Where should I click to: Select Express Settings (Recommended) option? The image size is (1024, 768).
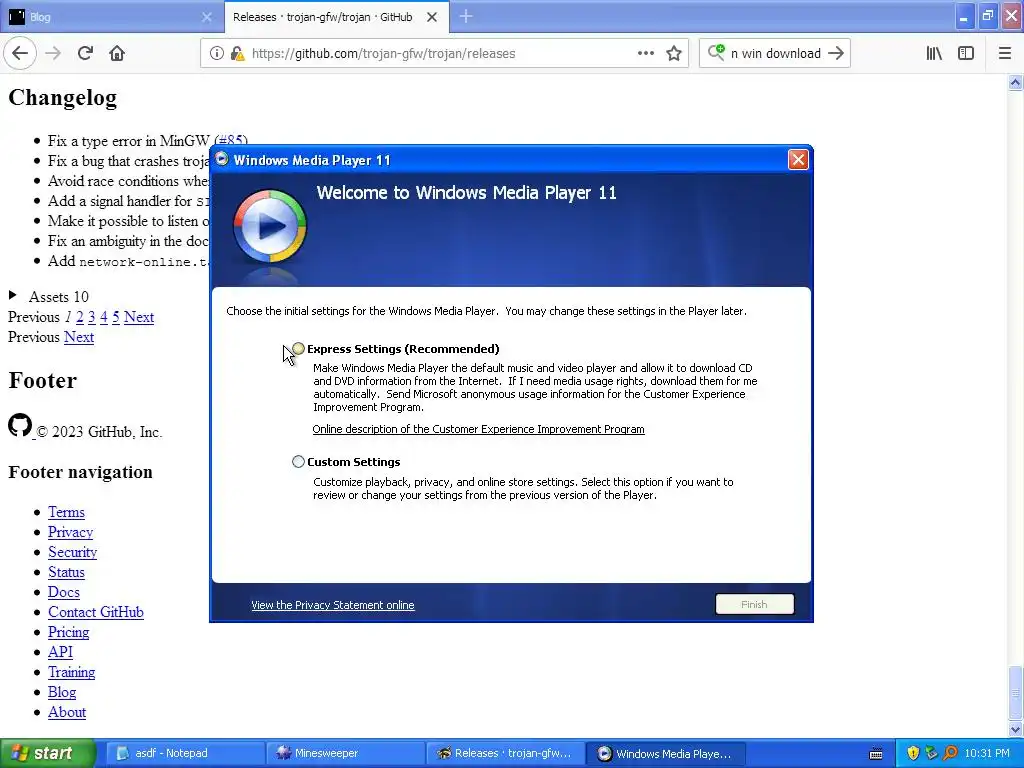(x=298, y=348)
